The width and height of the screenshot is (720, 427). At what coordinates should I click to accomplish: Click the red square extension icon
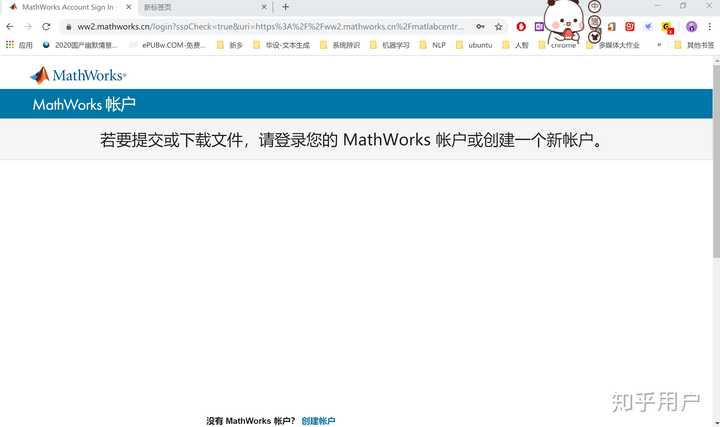[630, 27]
